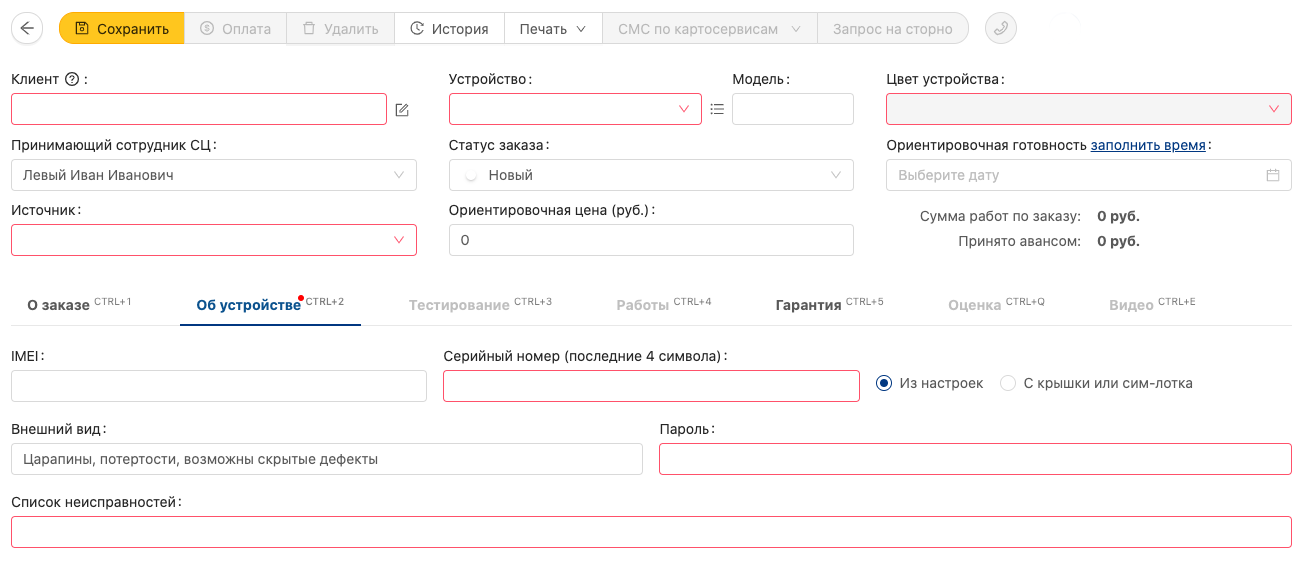This screenshot has height=562, width=1303.
Task: Click the help icon beside Клиент
Action: pyautogui.click(x=71, y=80)
